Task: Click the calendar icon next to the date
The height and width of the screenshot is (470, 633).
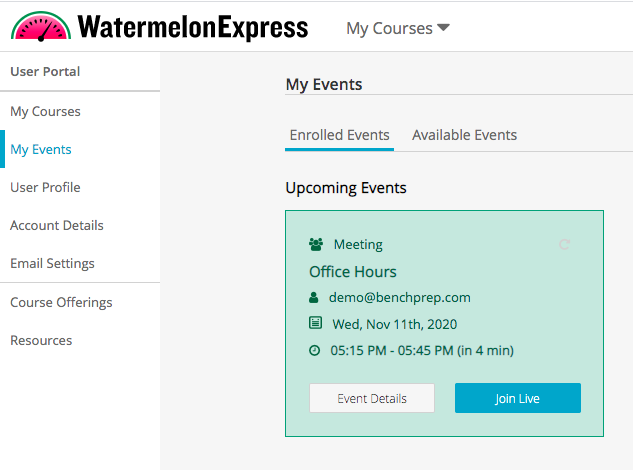Action: coord(315,323)
